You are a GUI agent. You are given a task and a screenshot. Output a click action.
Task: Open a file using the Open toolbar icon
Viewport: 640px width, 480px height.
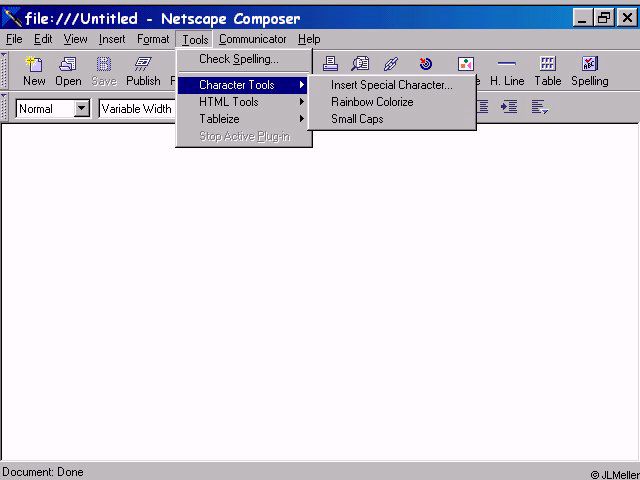coord(68,71)
